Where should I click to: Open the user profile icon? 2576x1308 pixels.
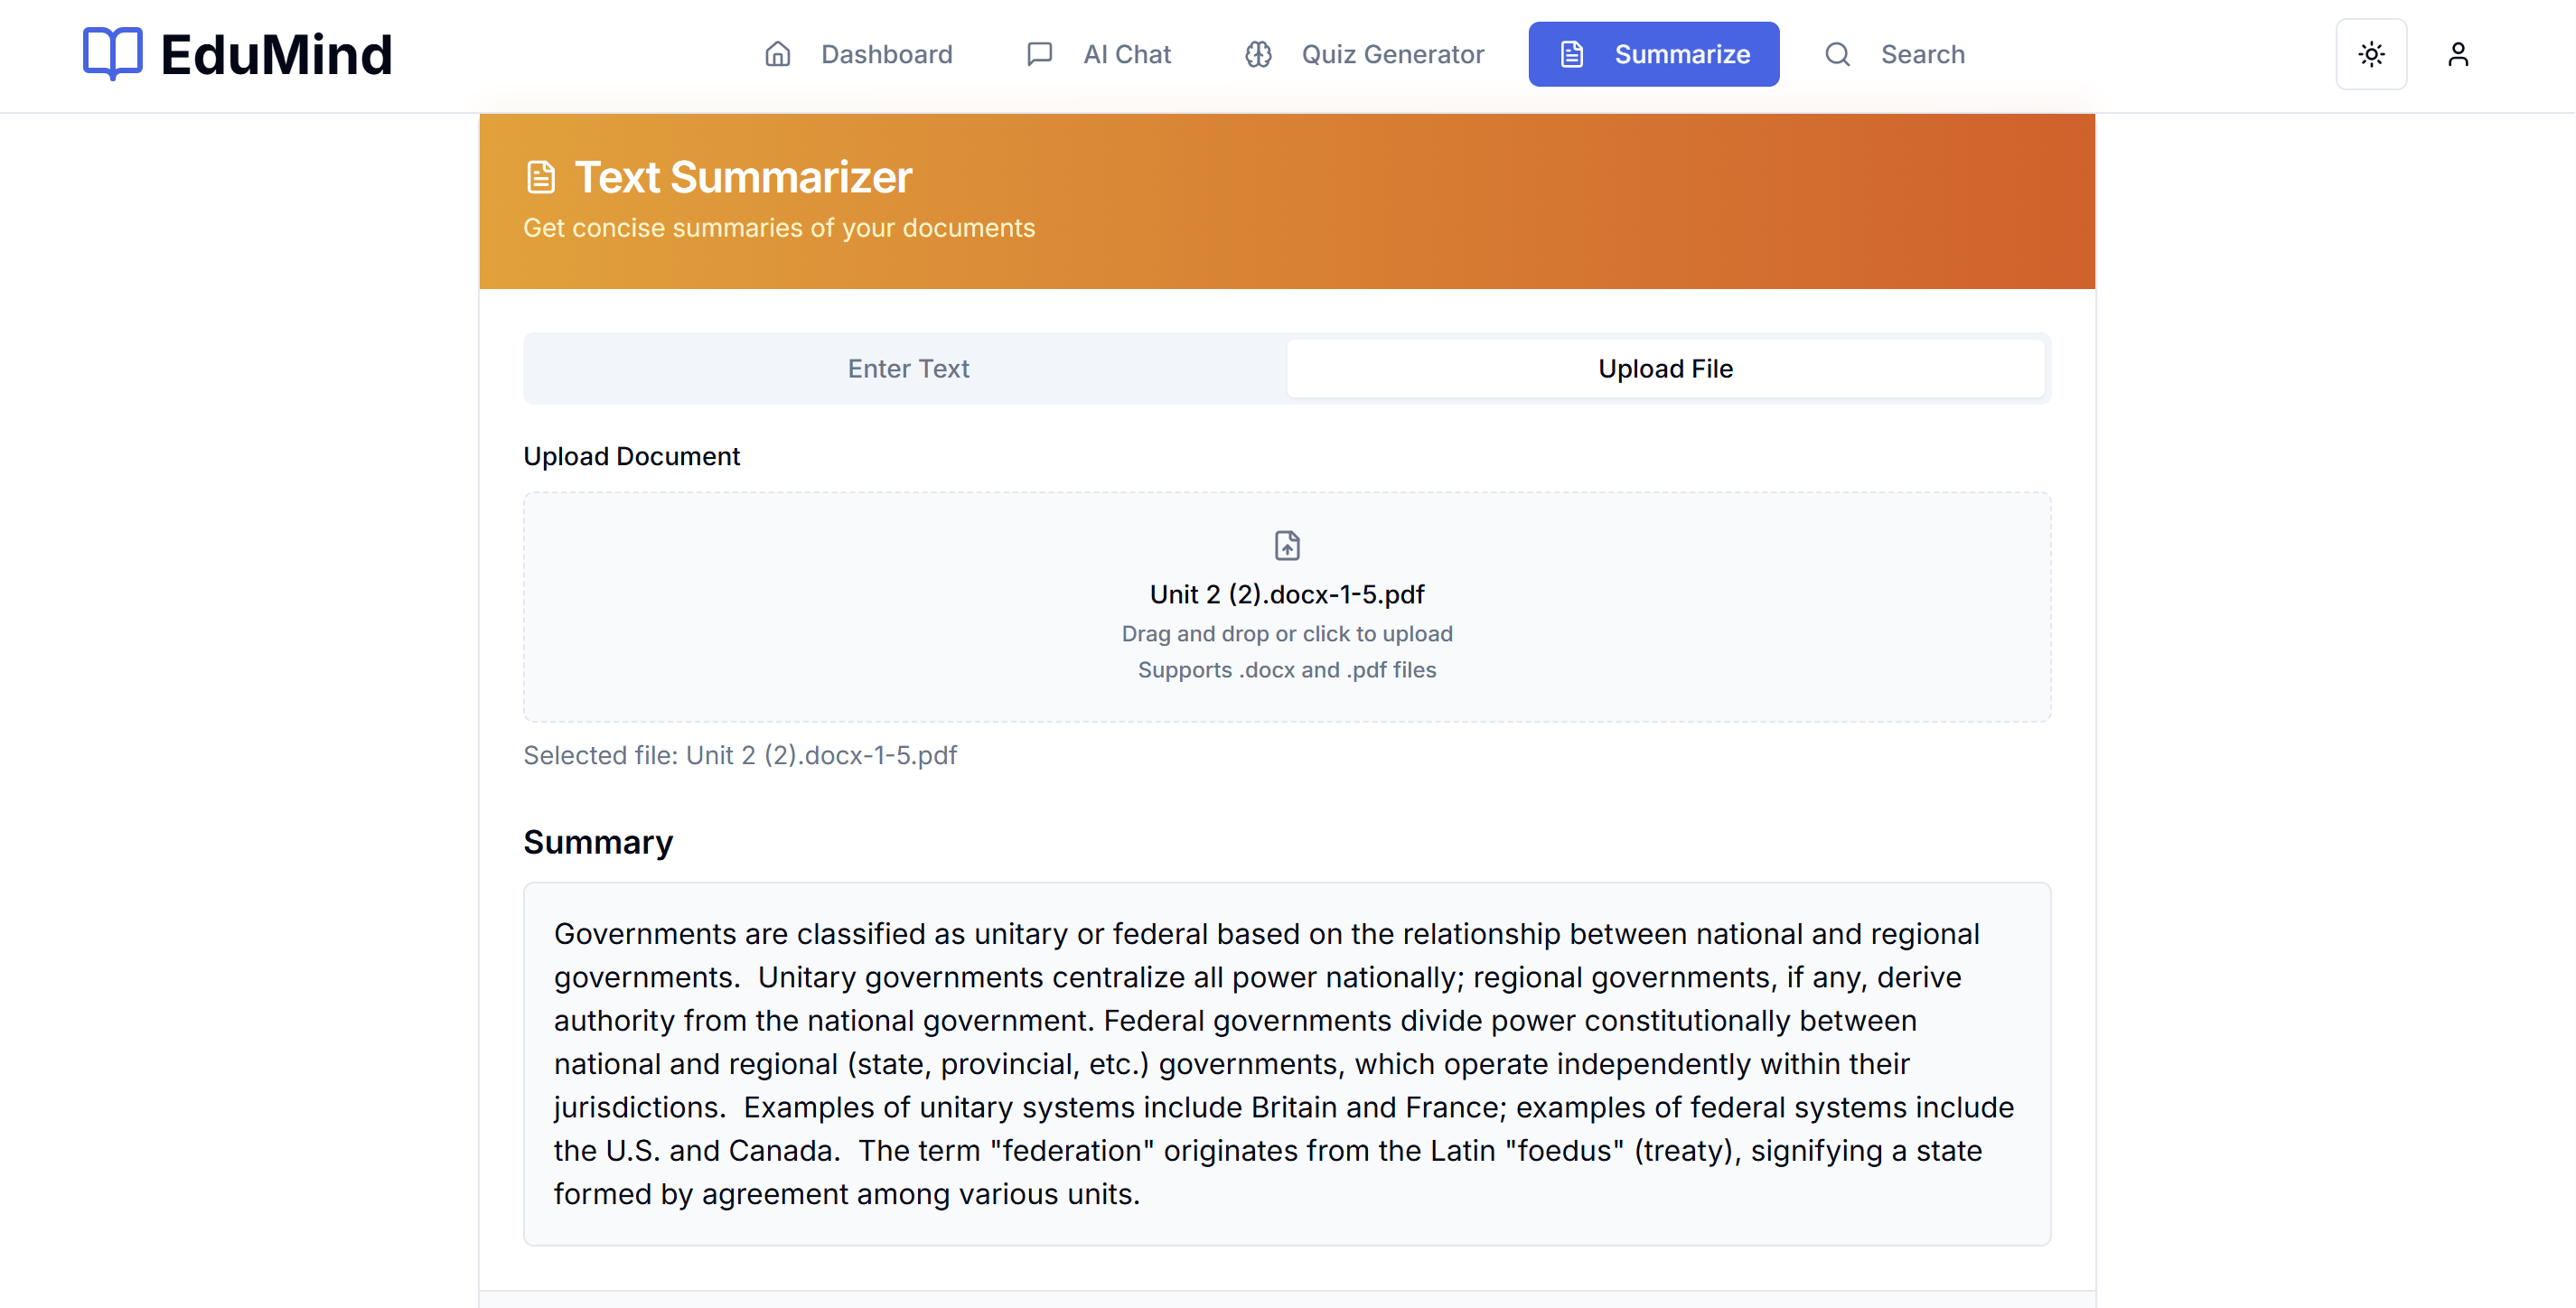click(2457, 54)
